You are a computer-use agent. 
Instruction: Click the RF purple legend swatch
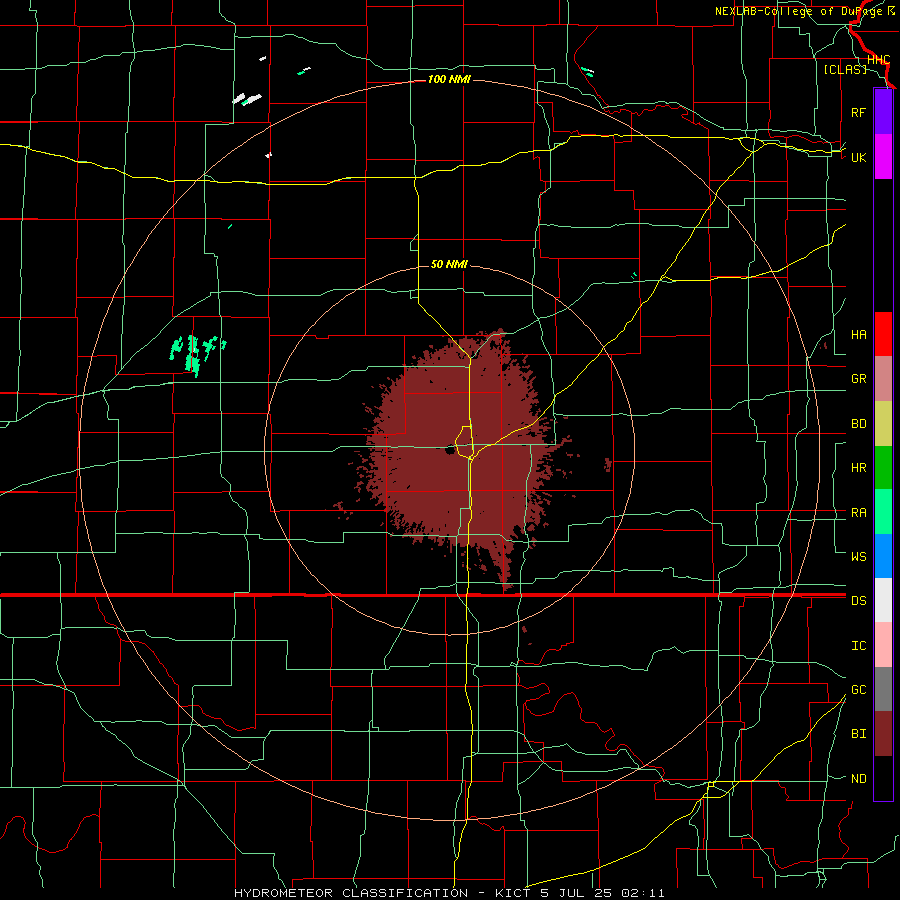point(883,111)
